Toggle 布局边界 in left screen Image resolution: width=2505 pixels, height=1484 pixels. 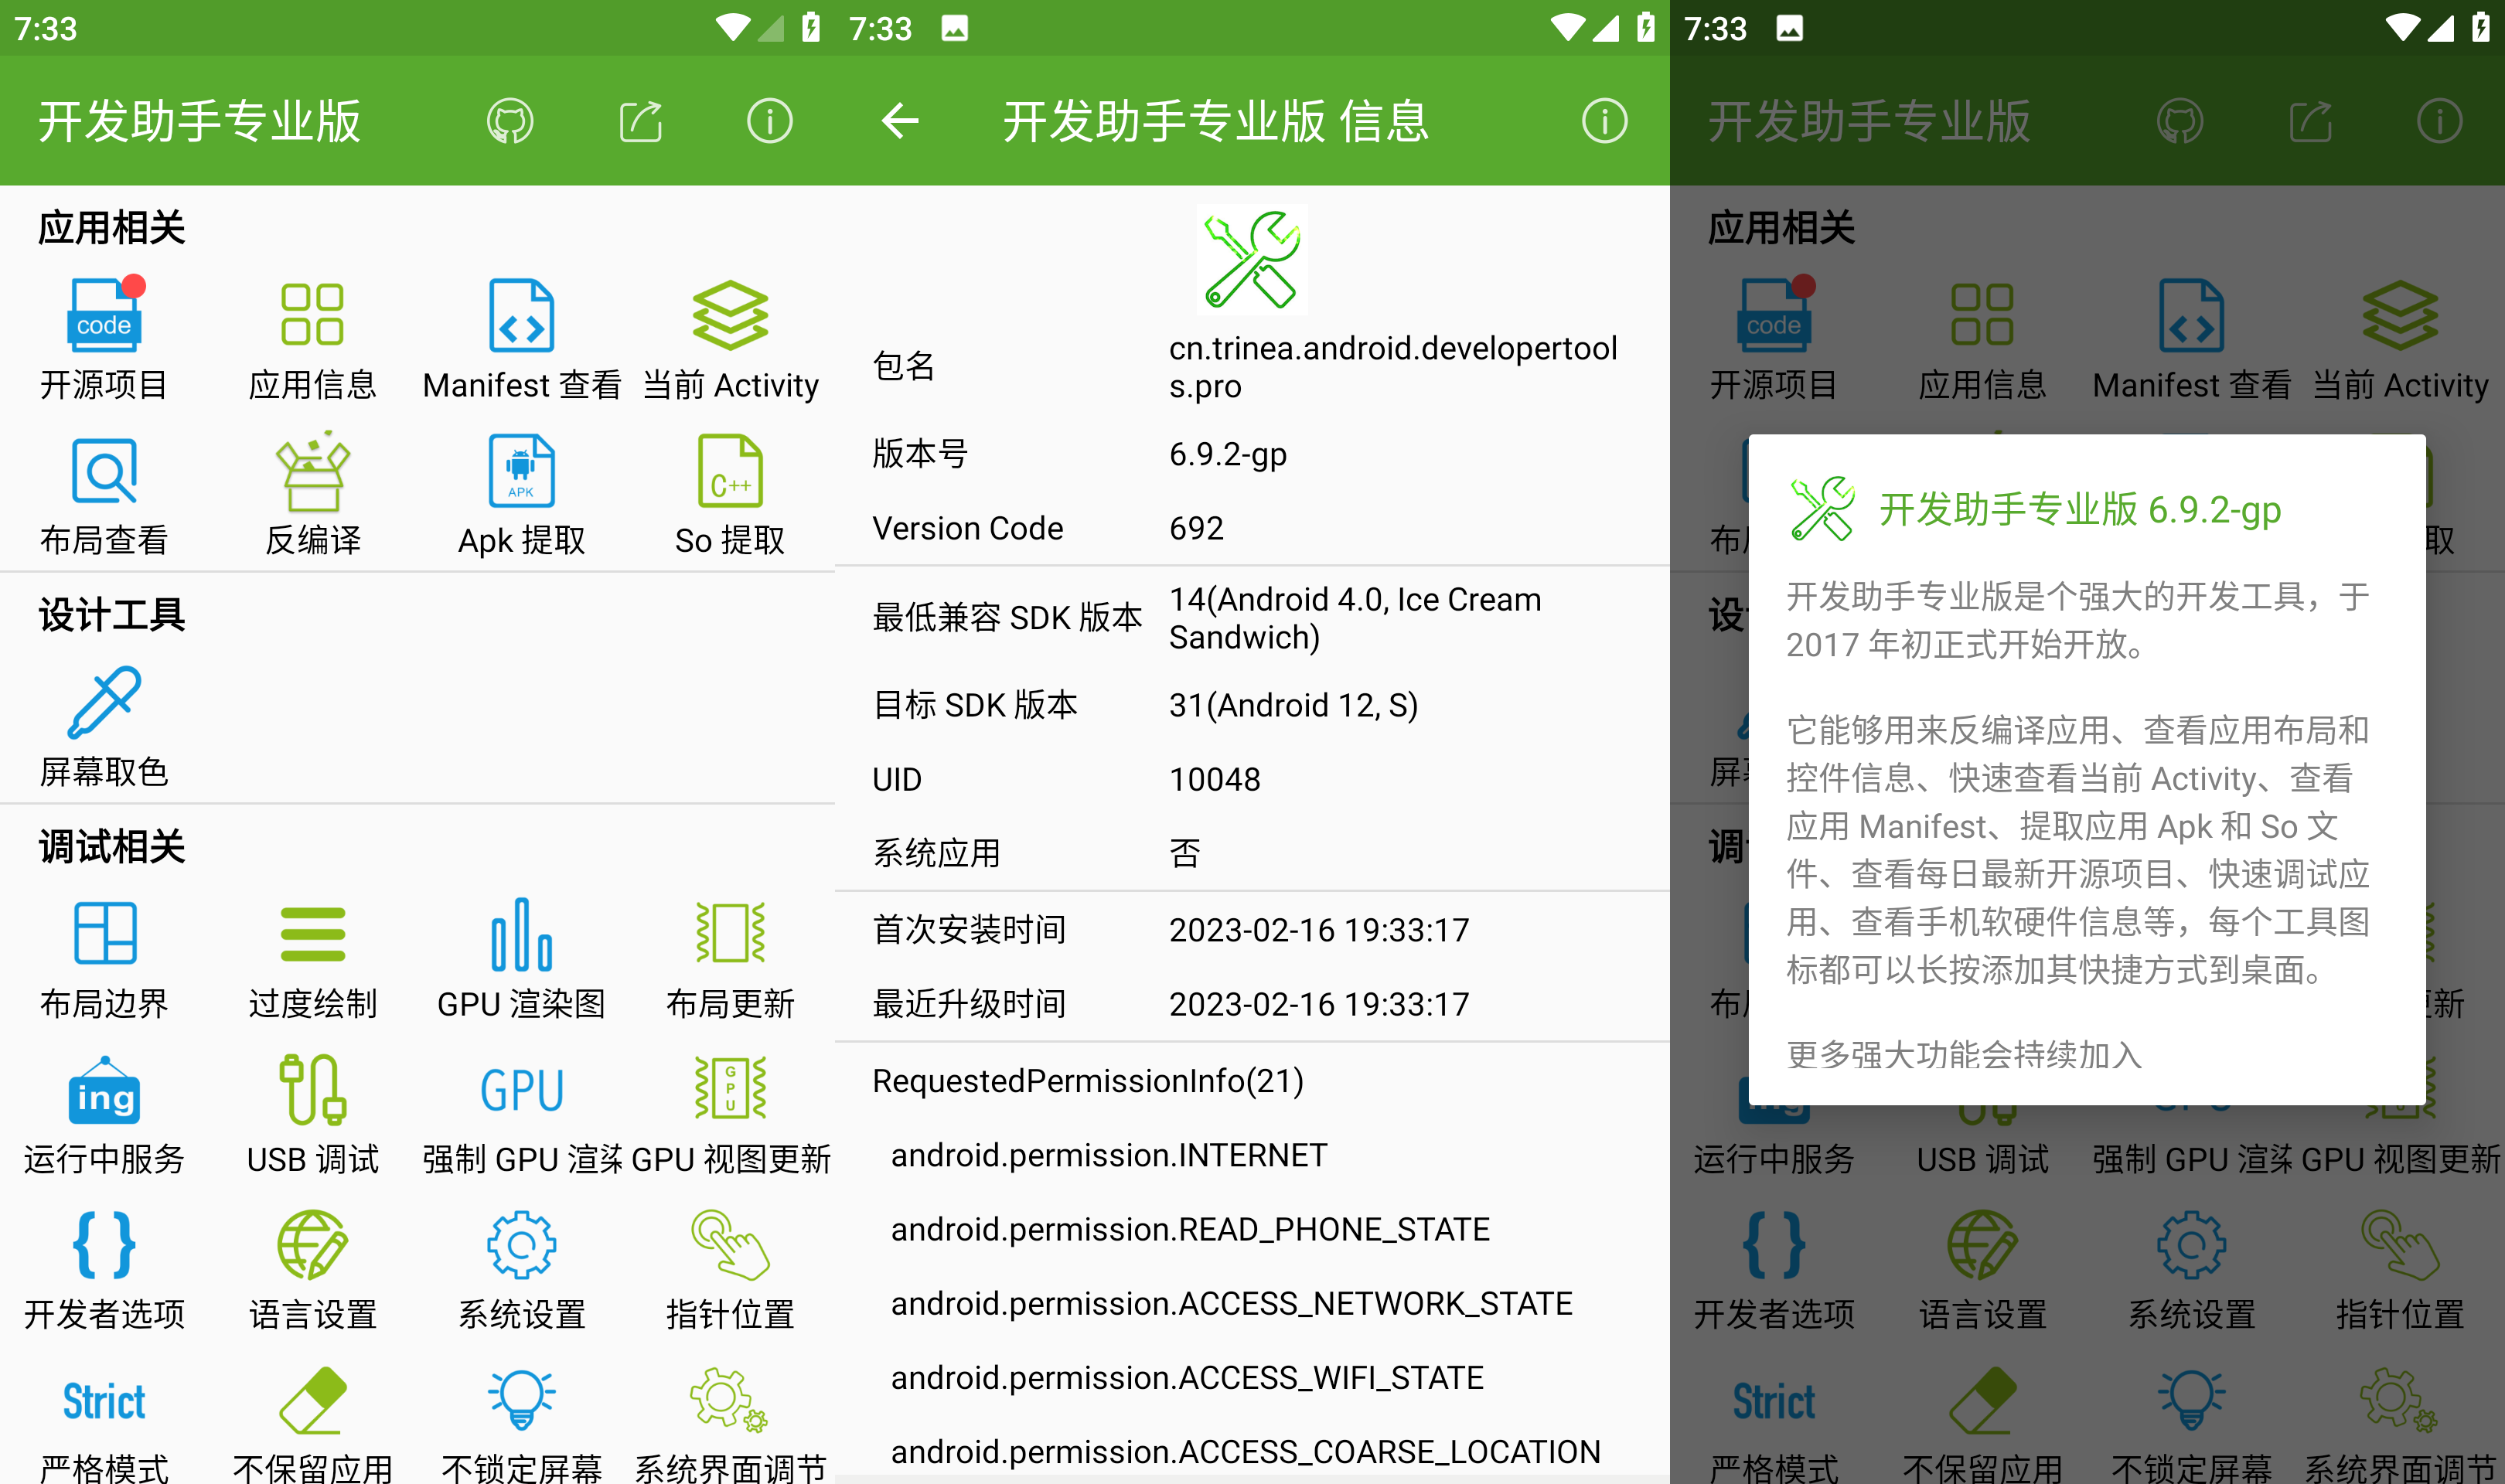104,960
